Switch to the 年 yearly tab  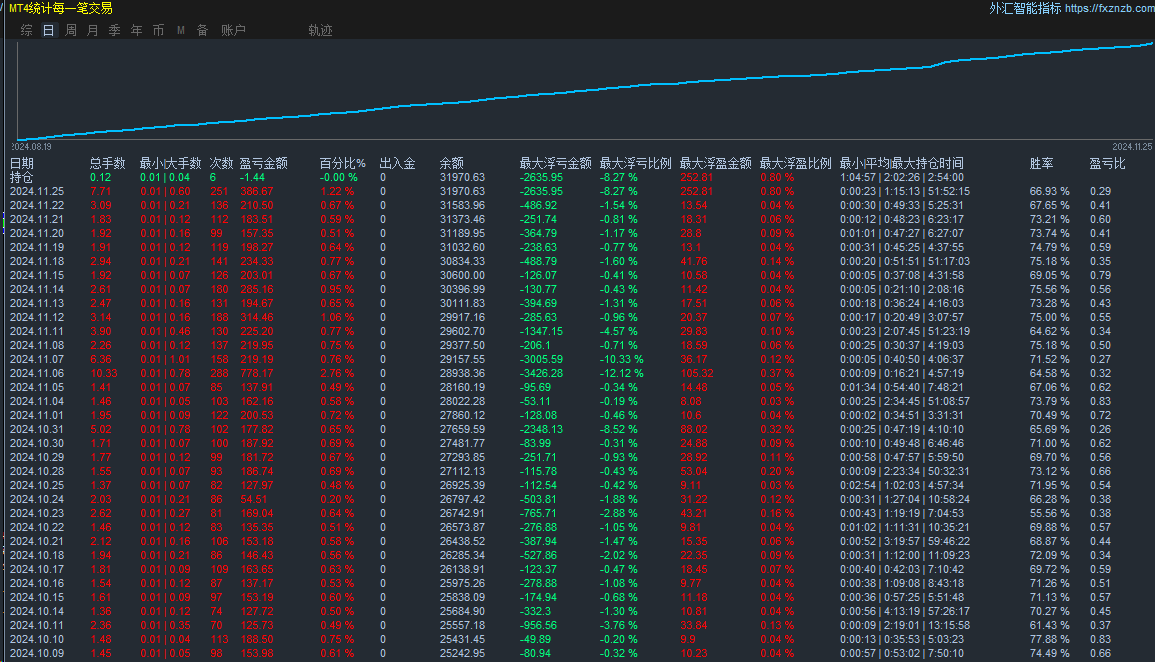click(x=137, y=30)
